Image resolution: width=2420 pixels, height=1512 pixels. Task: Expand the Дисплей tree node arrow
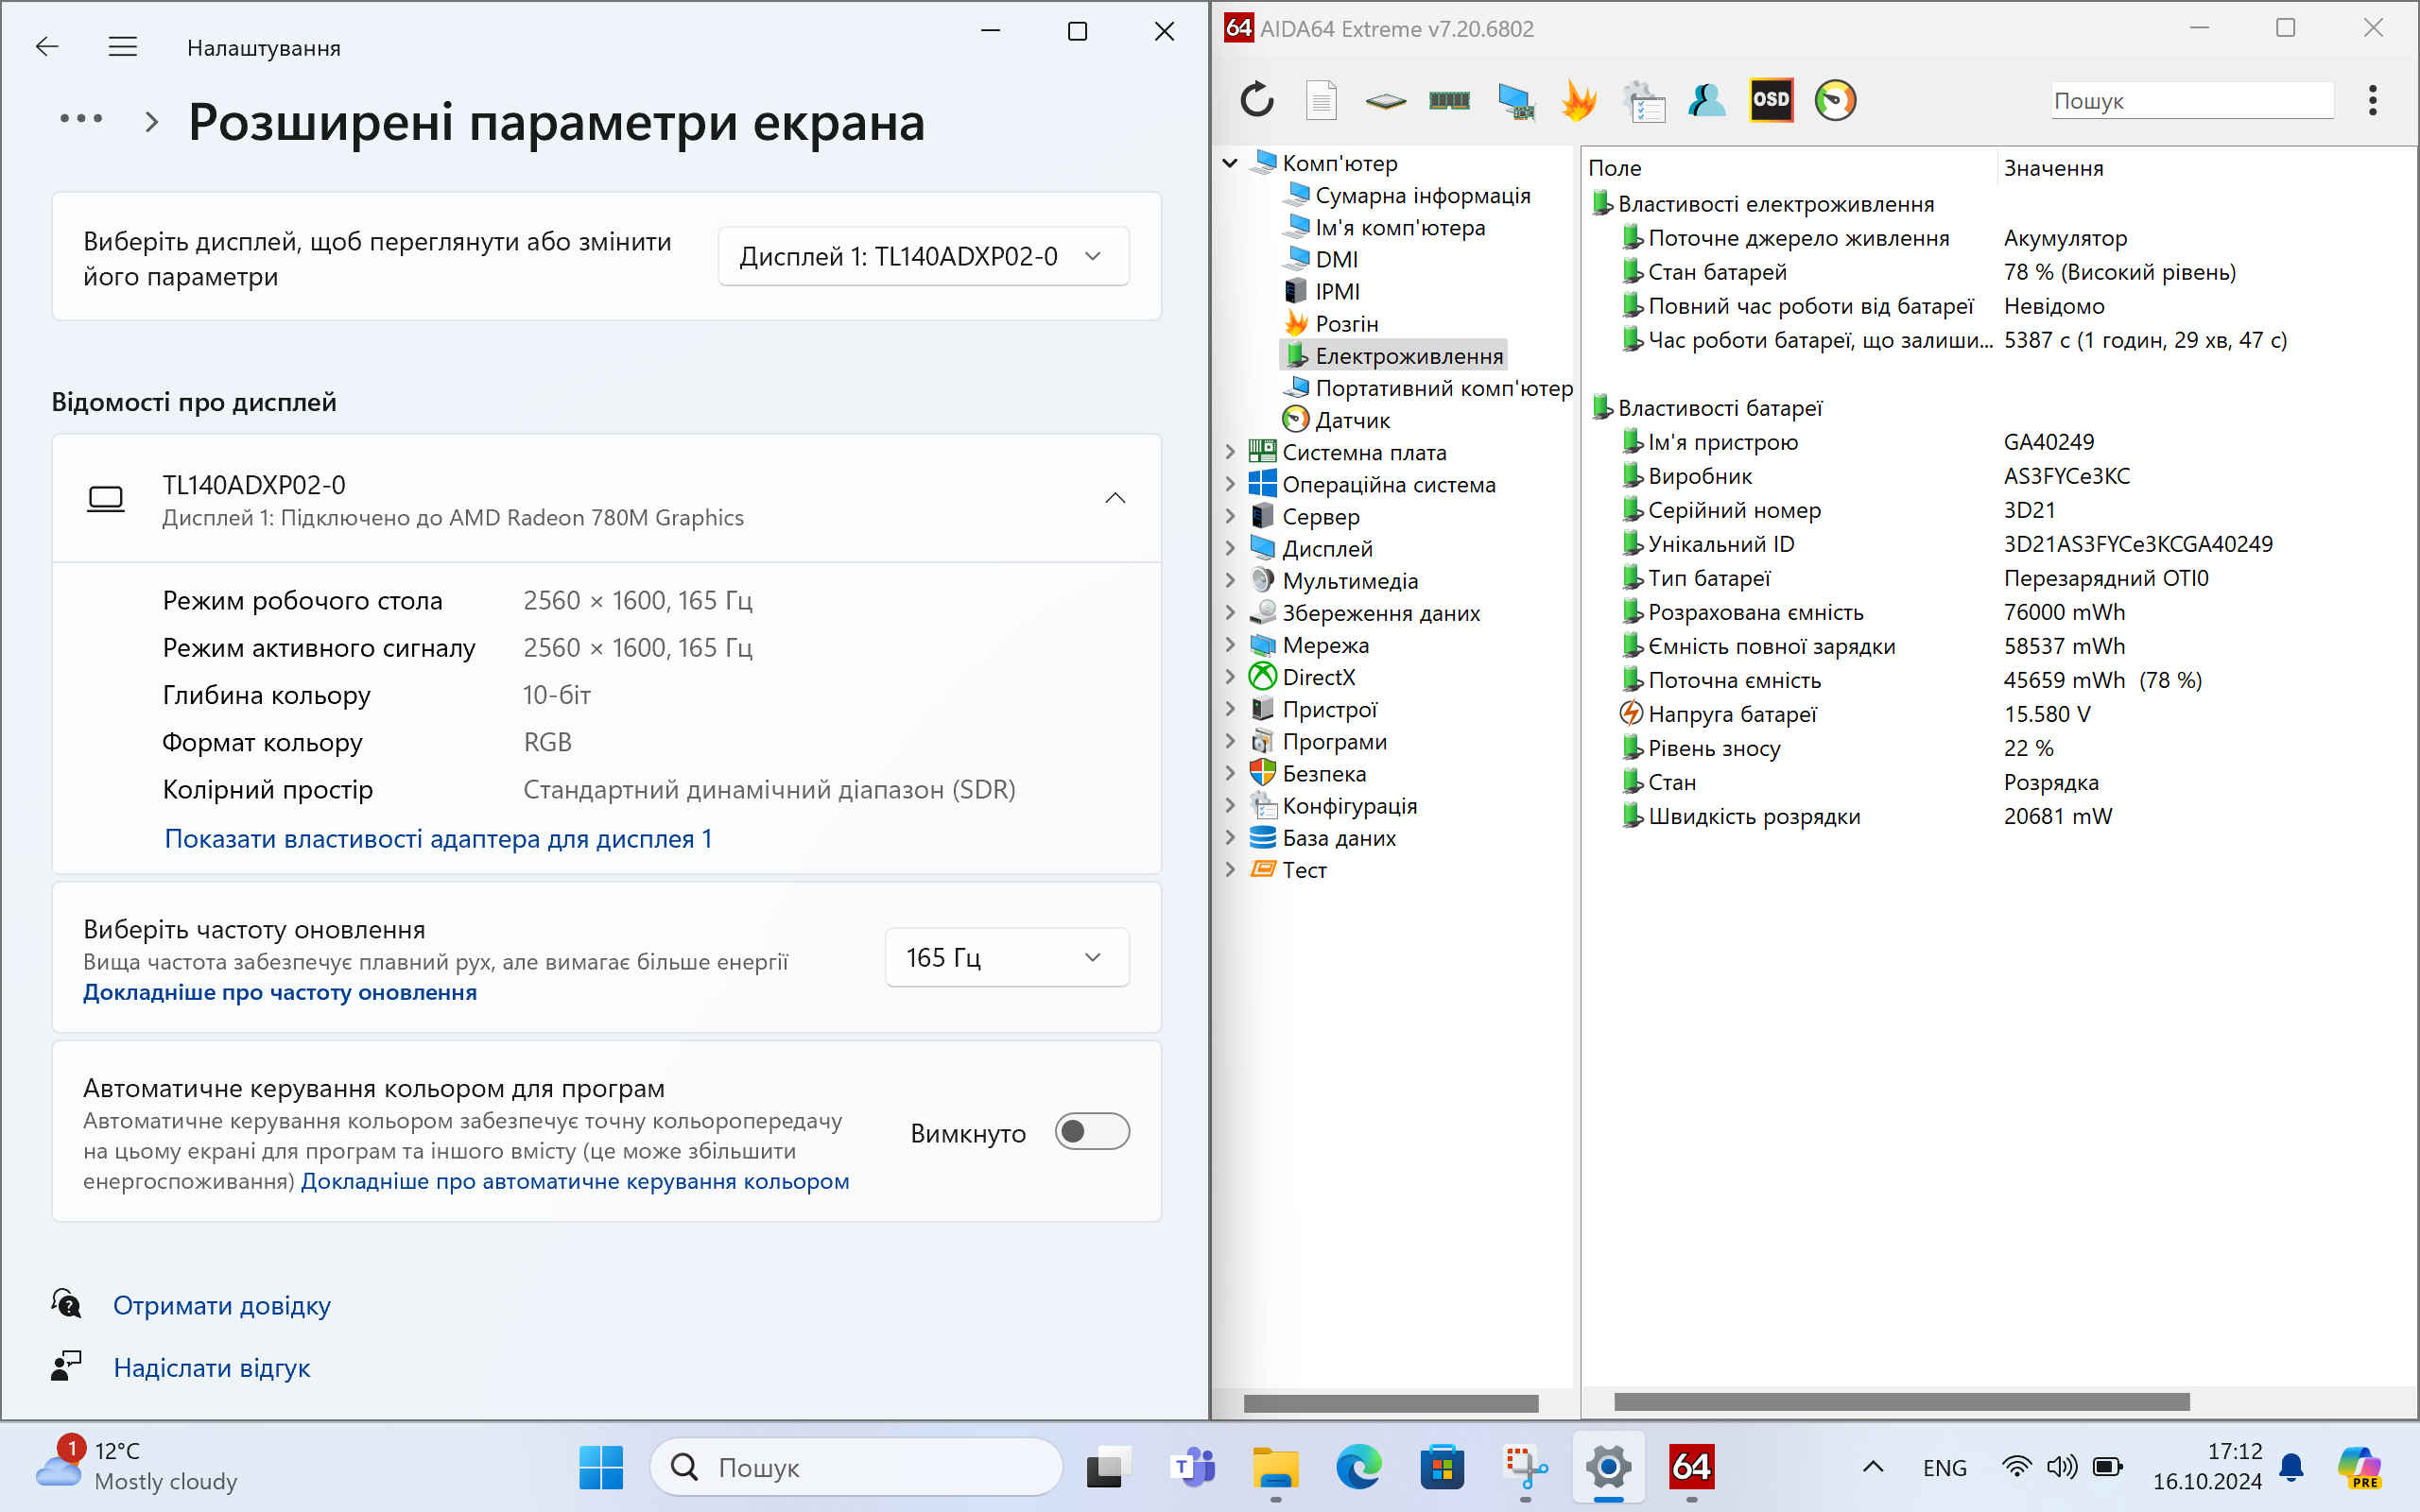1230,548
